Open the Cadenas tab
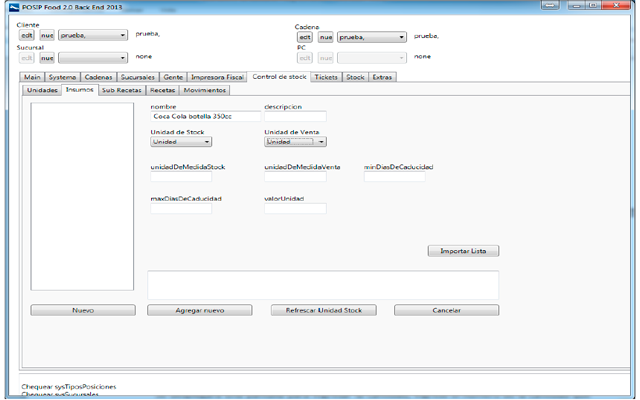This screenshot has width=640, height=400. 98,77
